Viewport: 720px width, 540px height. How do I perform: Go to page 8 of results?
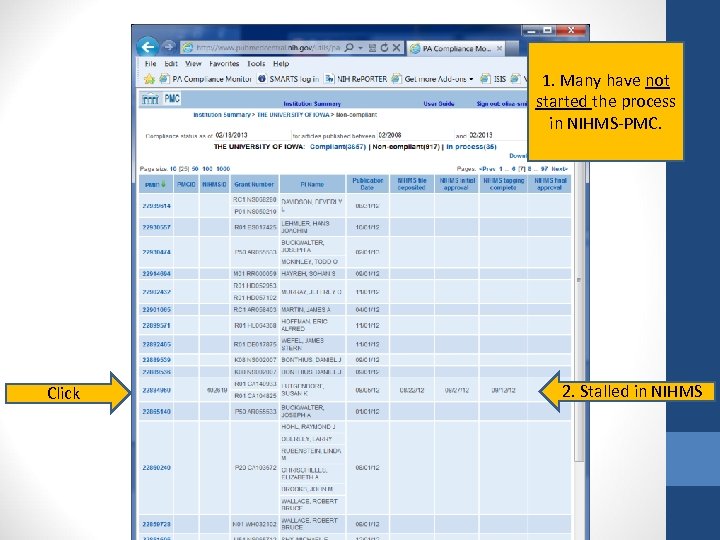click(529, 169)
